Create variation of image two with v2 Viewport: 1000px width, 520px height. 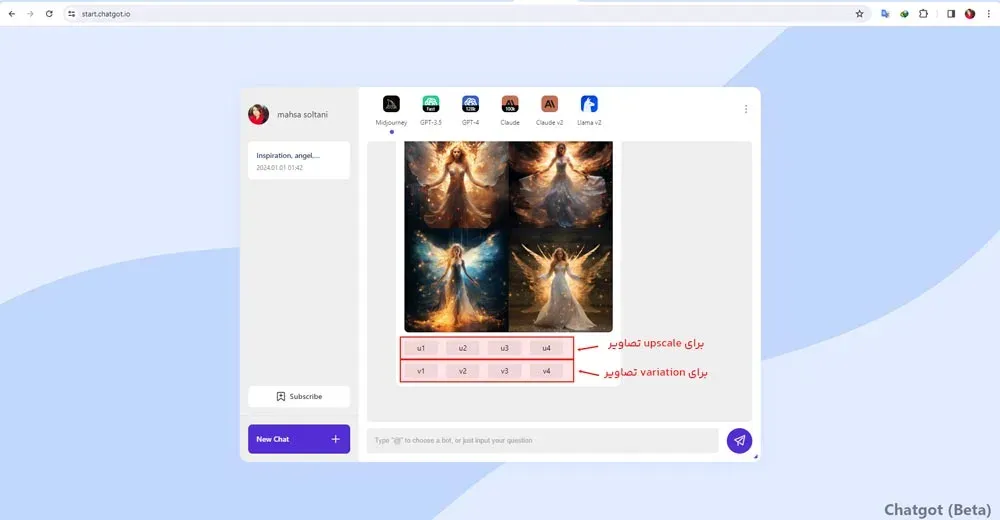coord(462,371)
